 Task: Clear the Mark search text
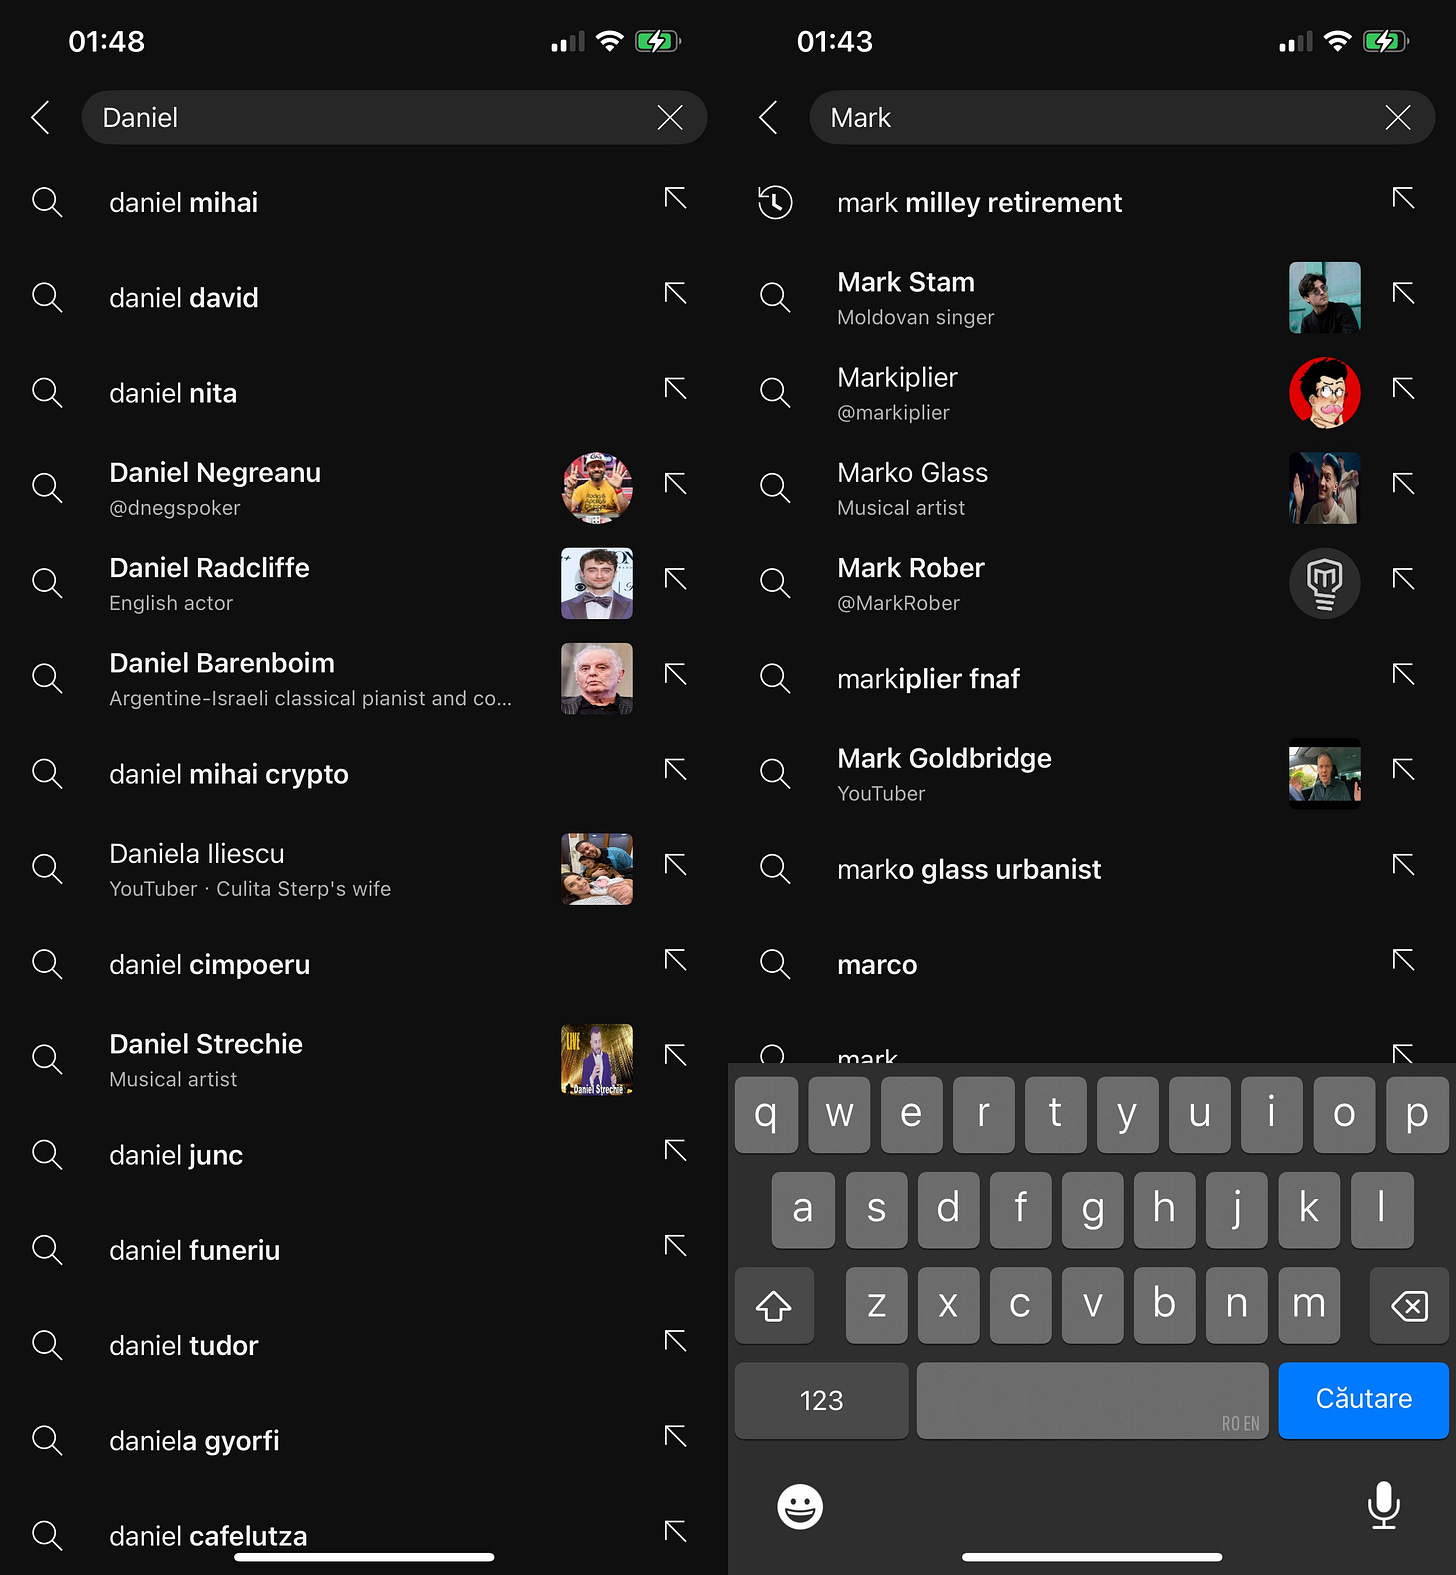(x=1398, y=118)
